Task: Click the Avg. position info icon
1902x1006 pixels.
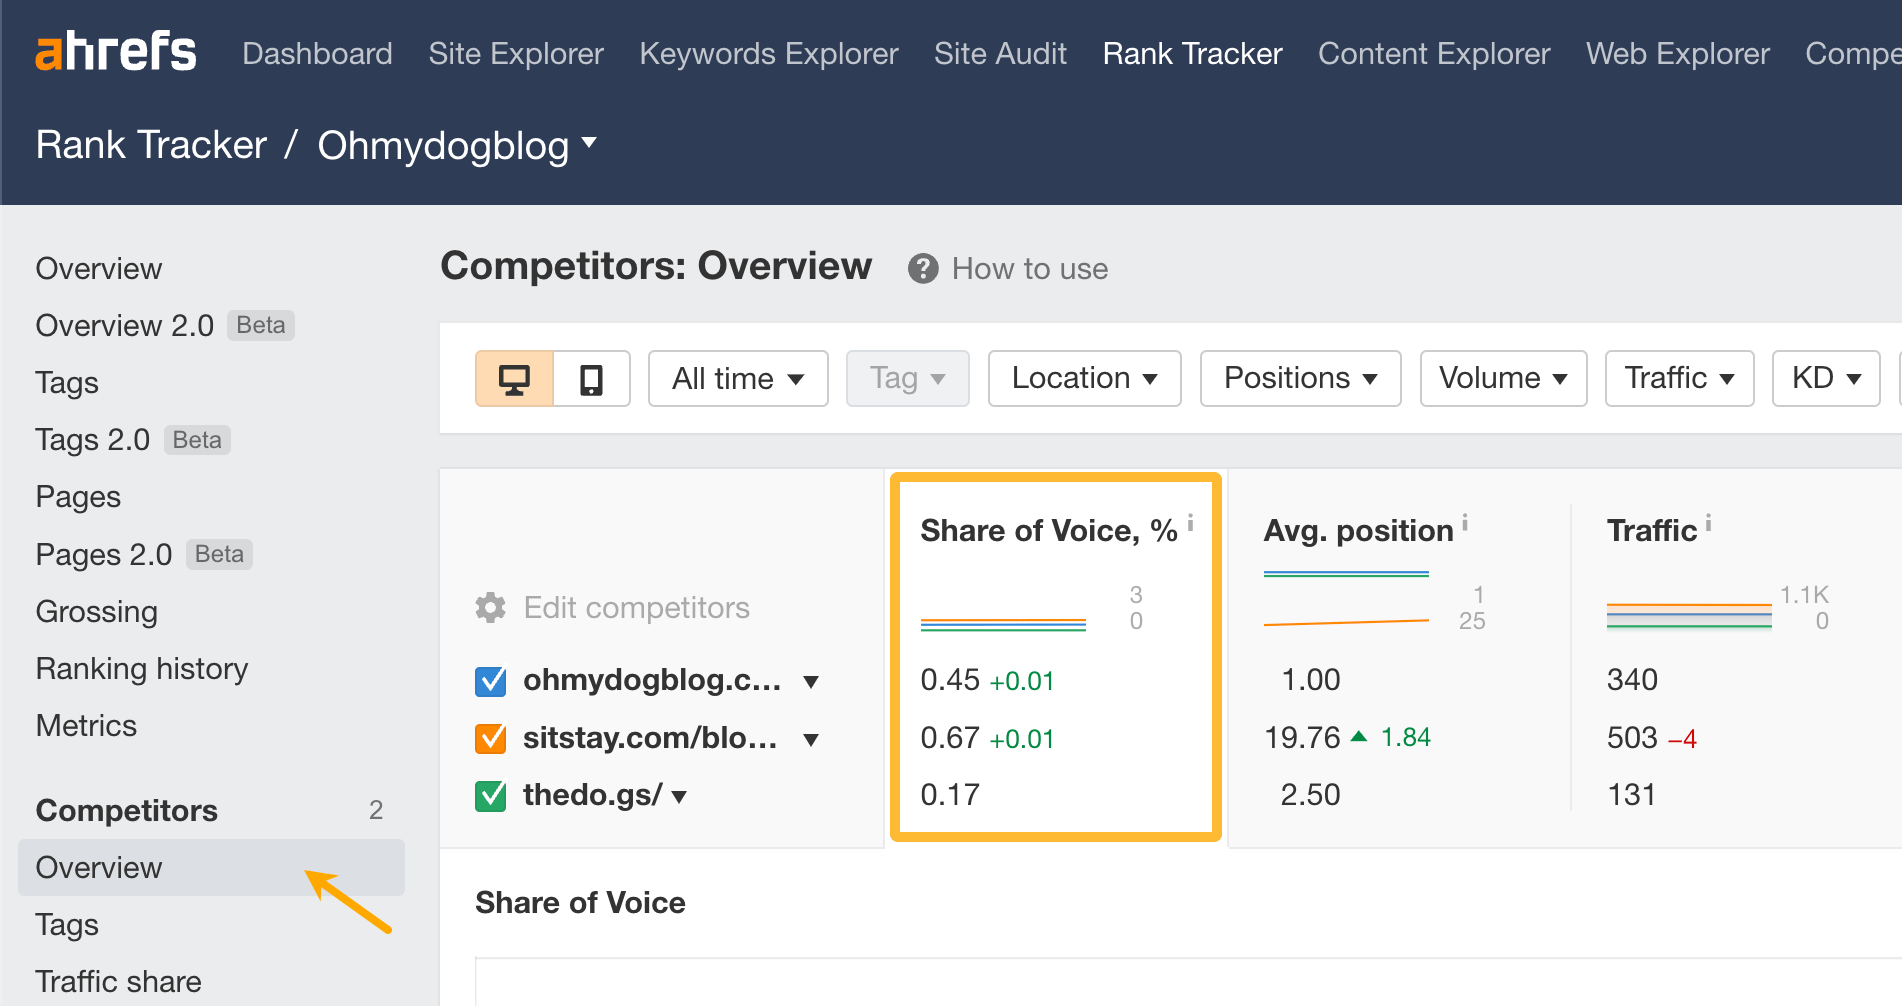Action: coord(1464,519)
